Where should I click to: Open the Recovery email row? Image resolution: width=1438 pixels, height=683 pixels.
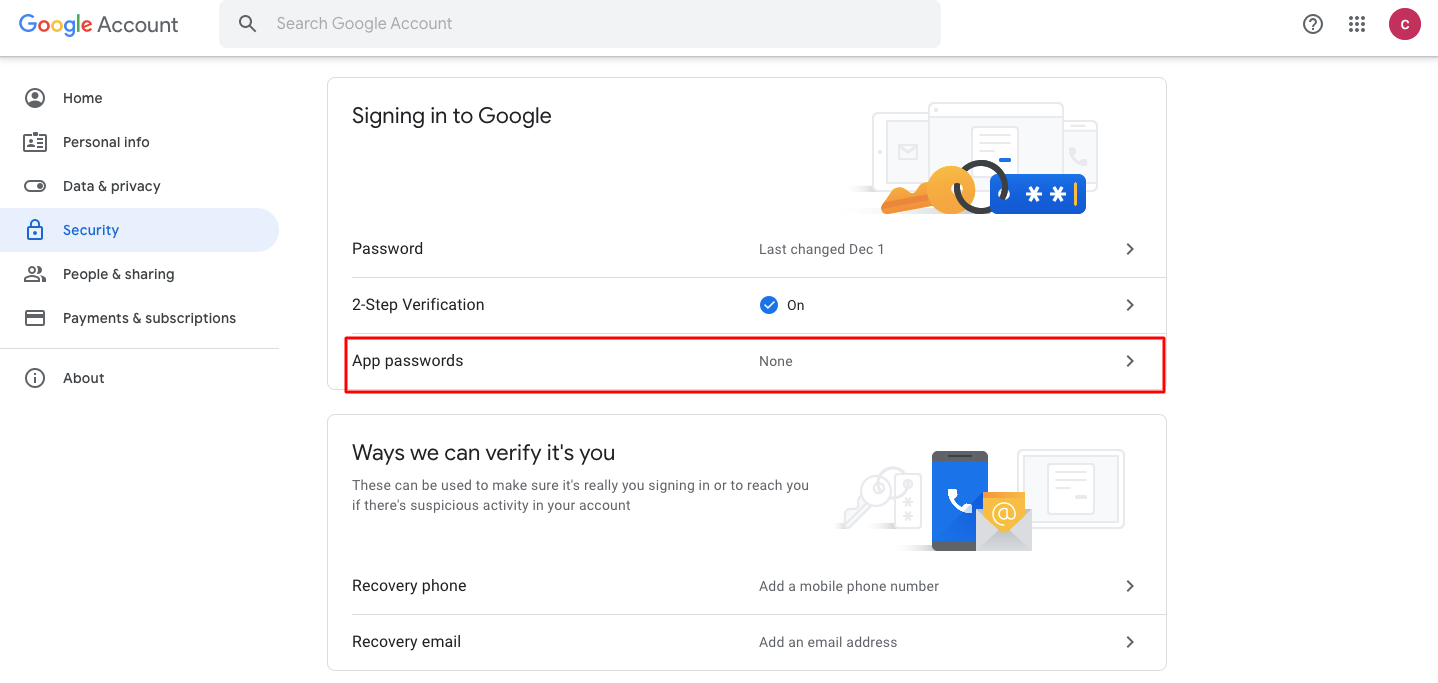click(x=406, y=642)
